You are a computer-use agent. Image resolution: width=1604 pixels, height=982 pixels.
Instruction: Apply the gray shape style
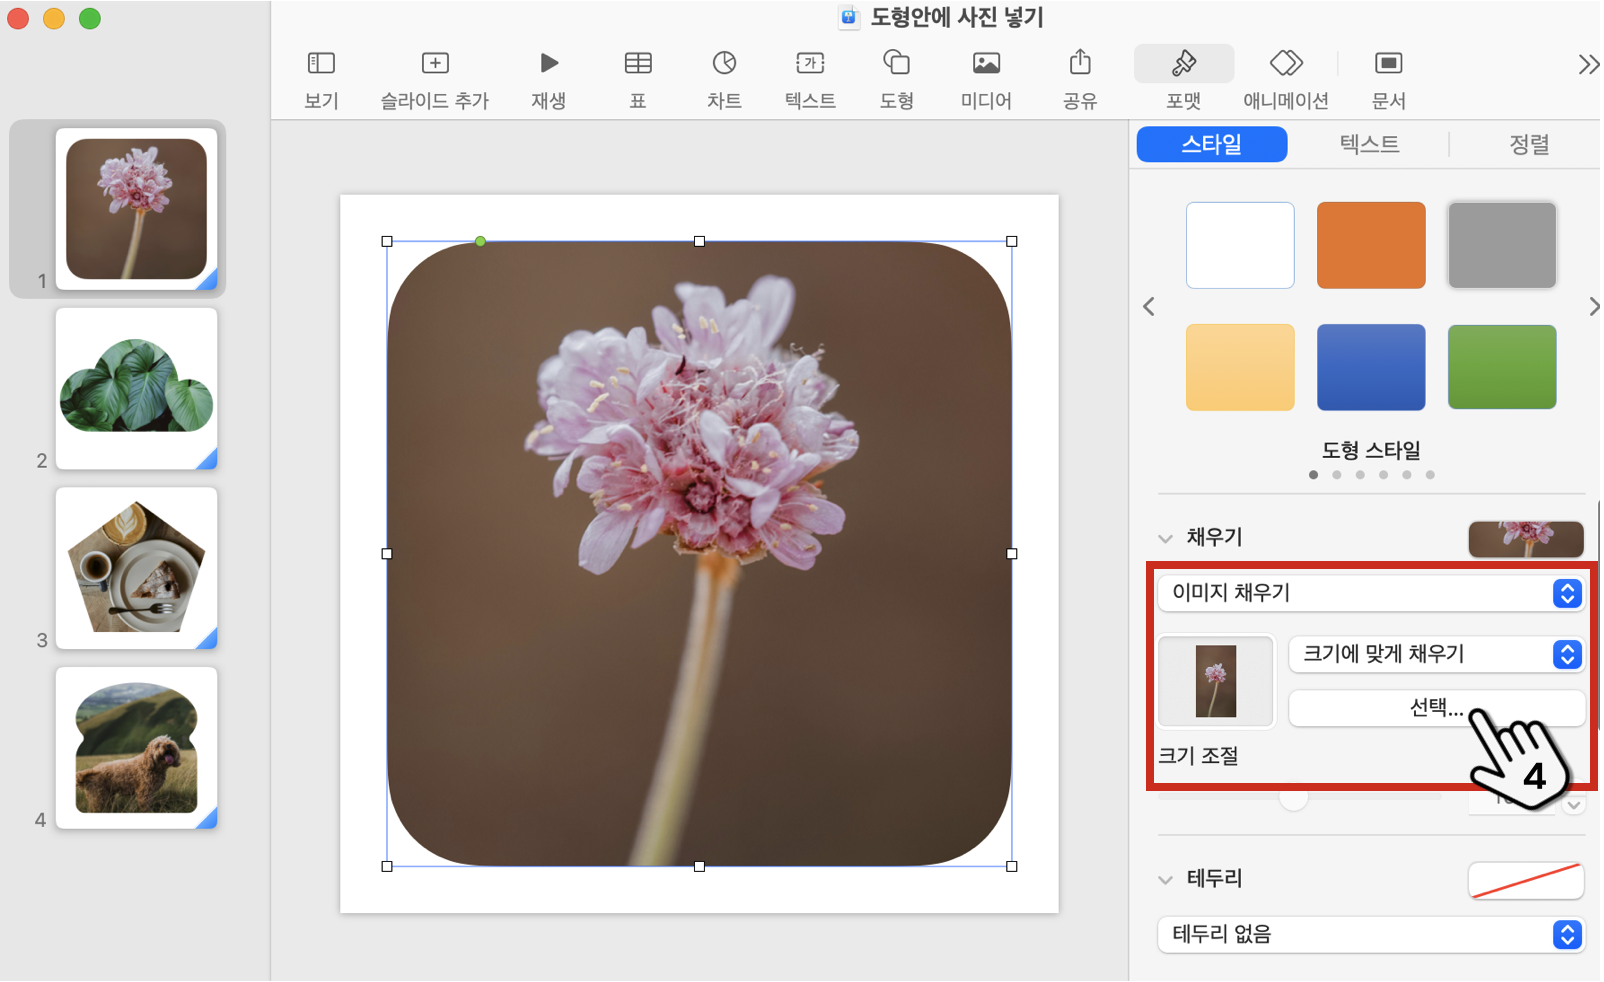pyautogui.click(x=1502, y=246)
